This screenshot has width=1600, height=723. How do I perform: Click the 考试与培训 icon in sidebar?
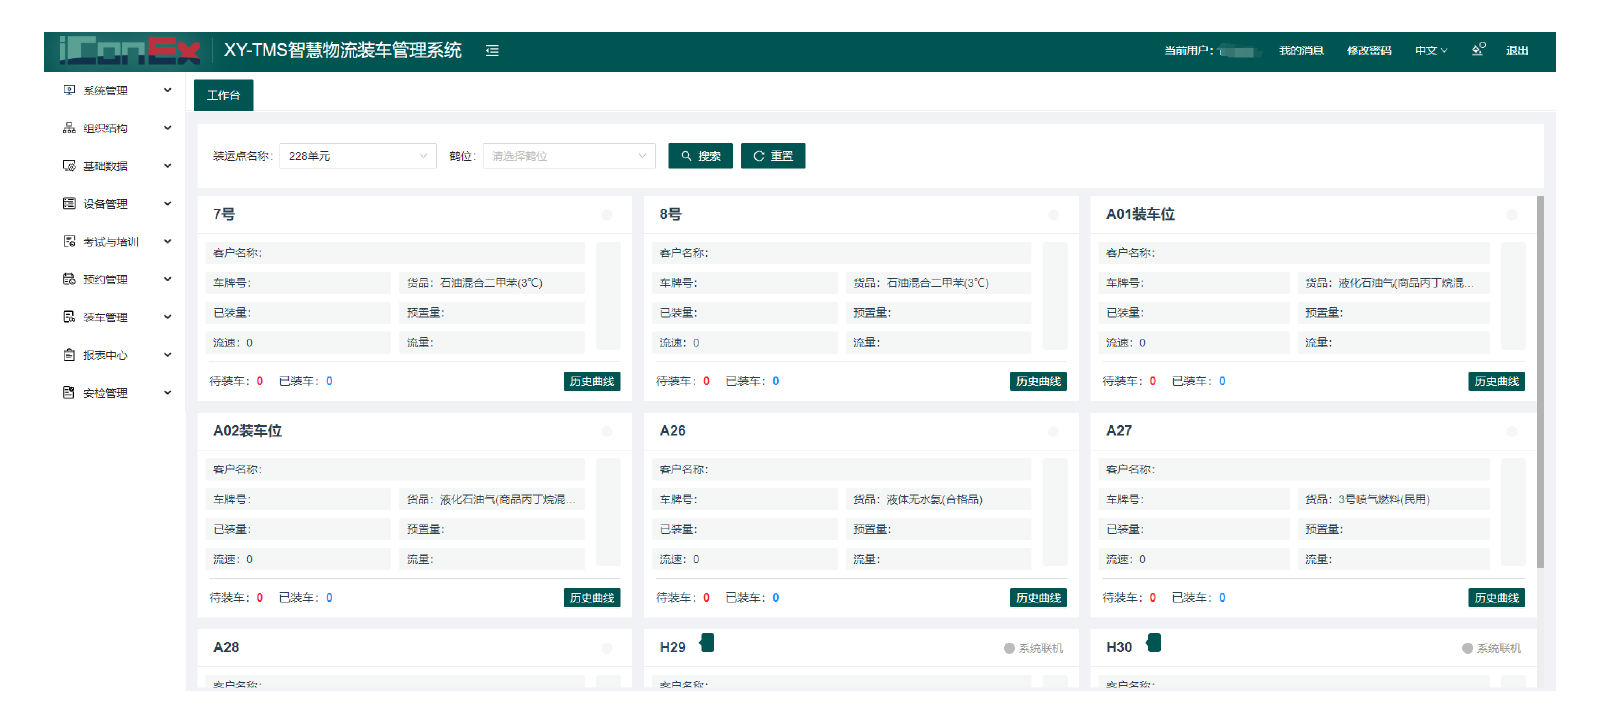[69, 242]
